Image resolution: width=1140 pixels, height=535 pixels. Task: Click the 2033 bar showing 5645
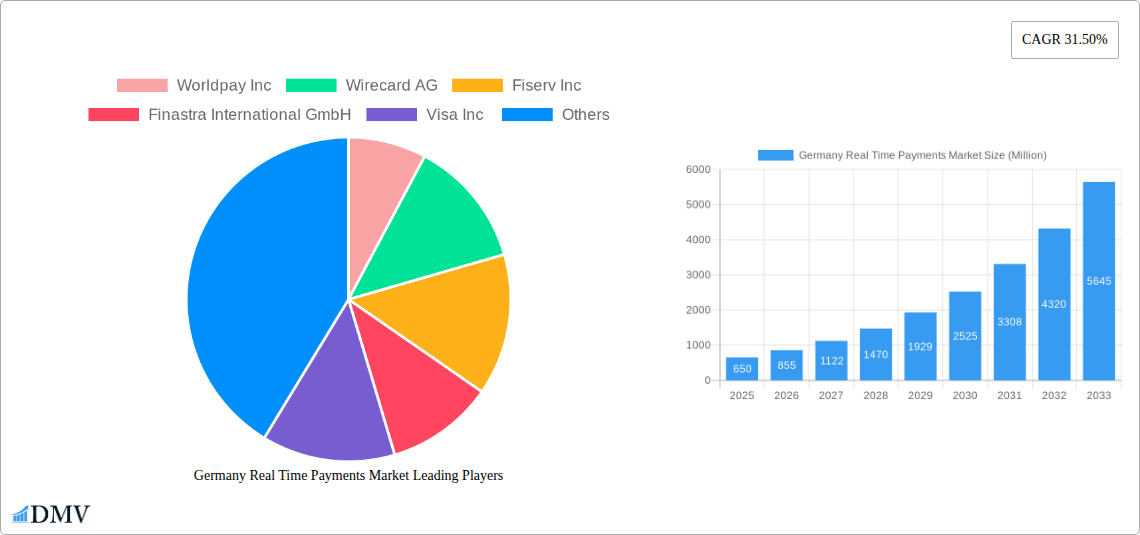coord(1099,281)
